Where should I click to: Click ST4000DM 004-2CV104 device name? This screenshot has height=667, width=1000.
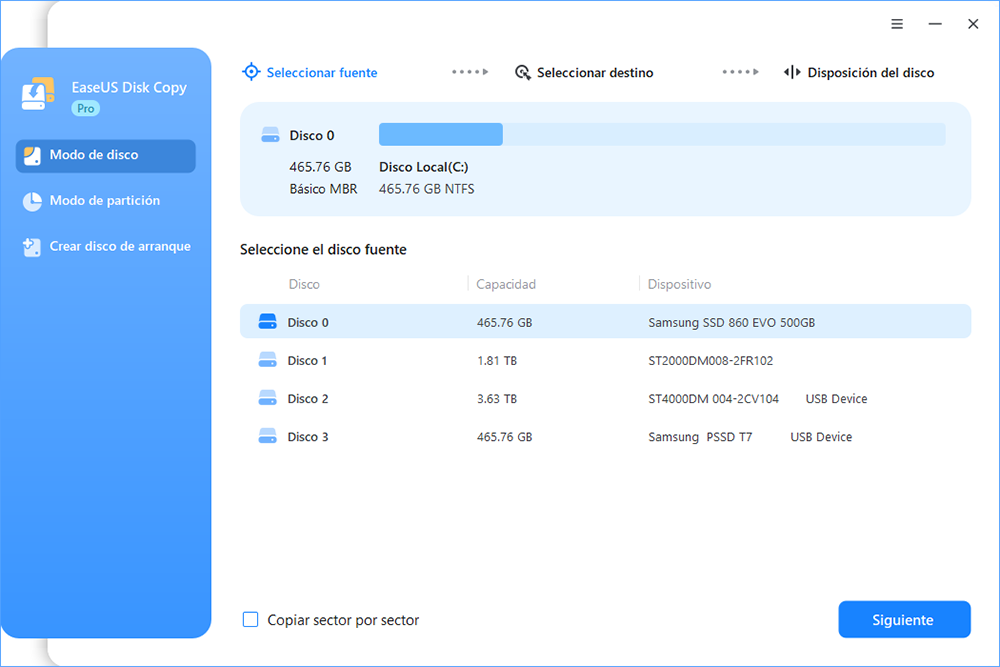(x=714, y=399)
